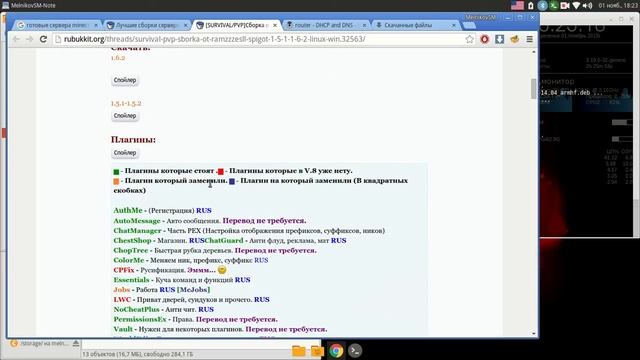Click the NoCheatPlus plugin name
Screen dimensions: 640x360
click(x=136, y=309)
